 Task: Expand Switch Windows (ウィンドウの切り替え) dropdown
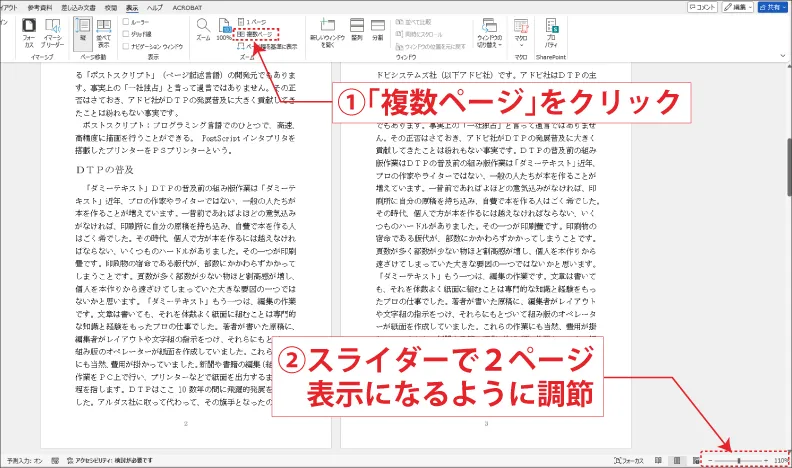point(489,33)
